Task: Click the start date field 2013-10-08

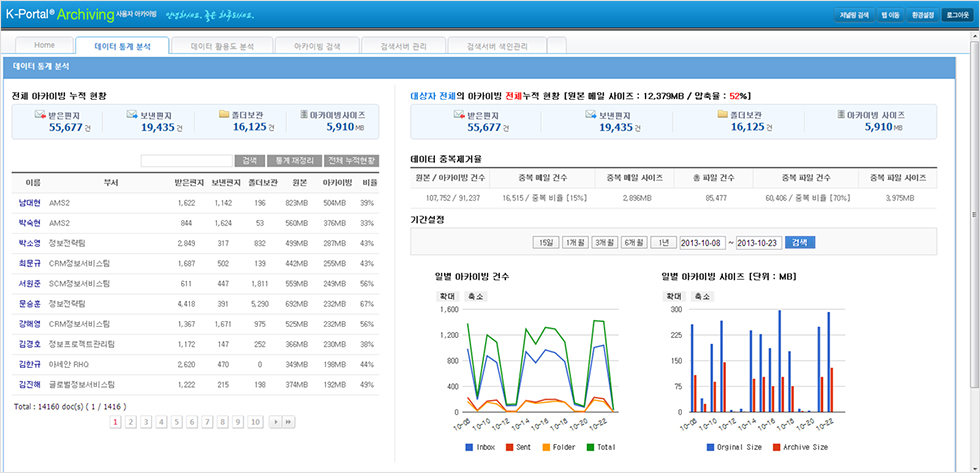Action: pyautogui.click(x=702, y=242)
